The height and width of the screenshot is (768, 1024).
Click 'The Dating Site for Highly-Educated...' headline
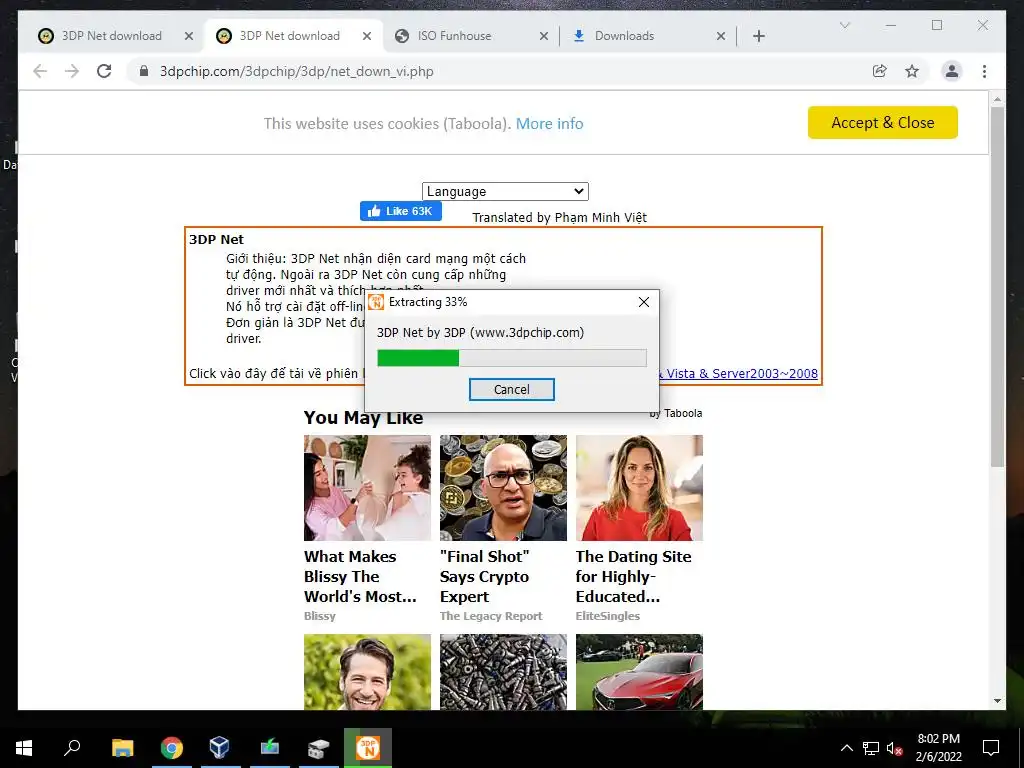pyautogui.click(x=633, y=577)
